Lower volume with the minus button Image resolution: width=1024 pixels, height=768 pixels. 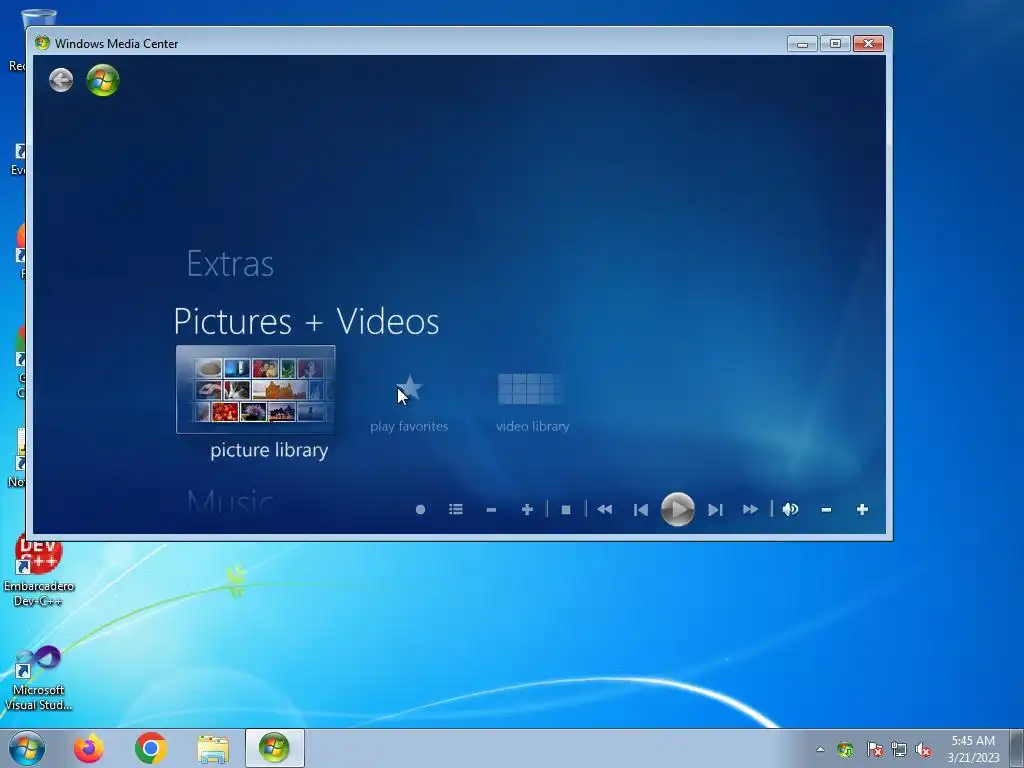[x=826, y=509]
